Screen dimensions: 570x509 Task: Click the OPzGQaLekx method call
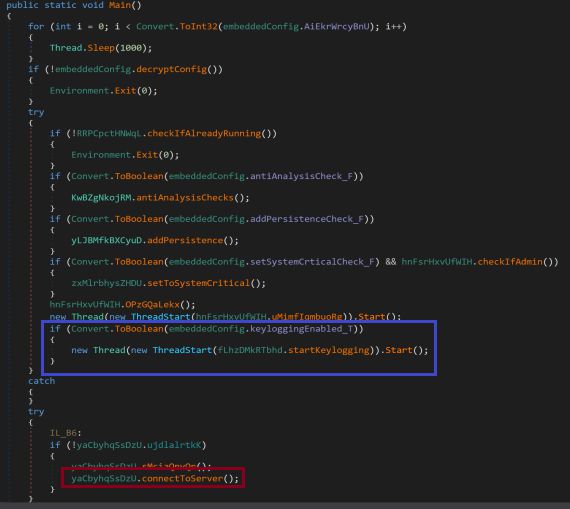point(152,305)
